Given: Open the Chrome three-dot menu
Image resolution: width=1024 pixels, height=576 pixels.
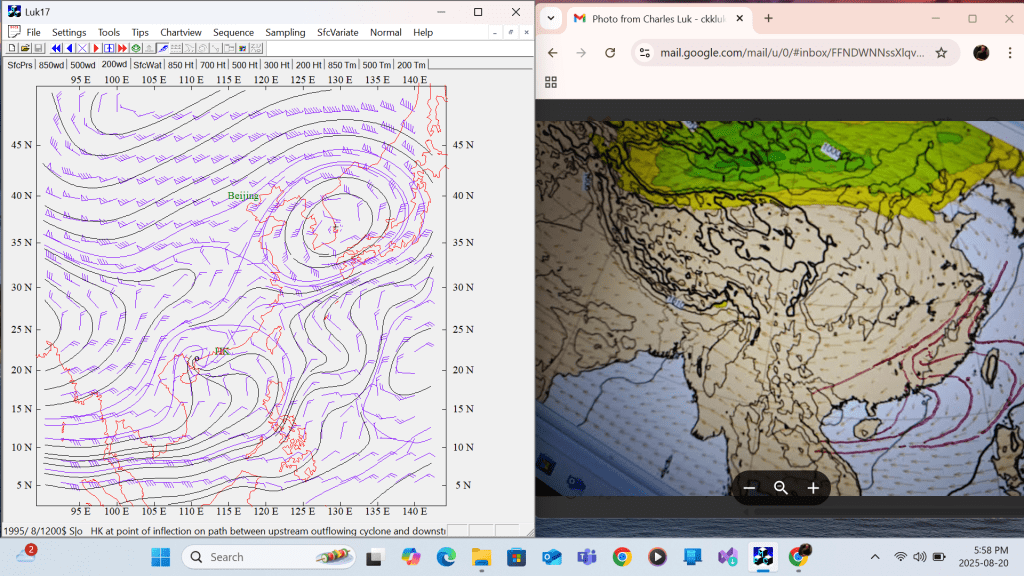Looking at the screenshot, I should 1010,53.
